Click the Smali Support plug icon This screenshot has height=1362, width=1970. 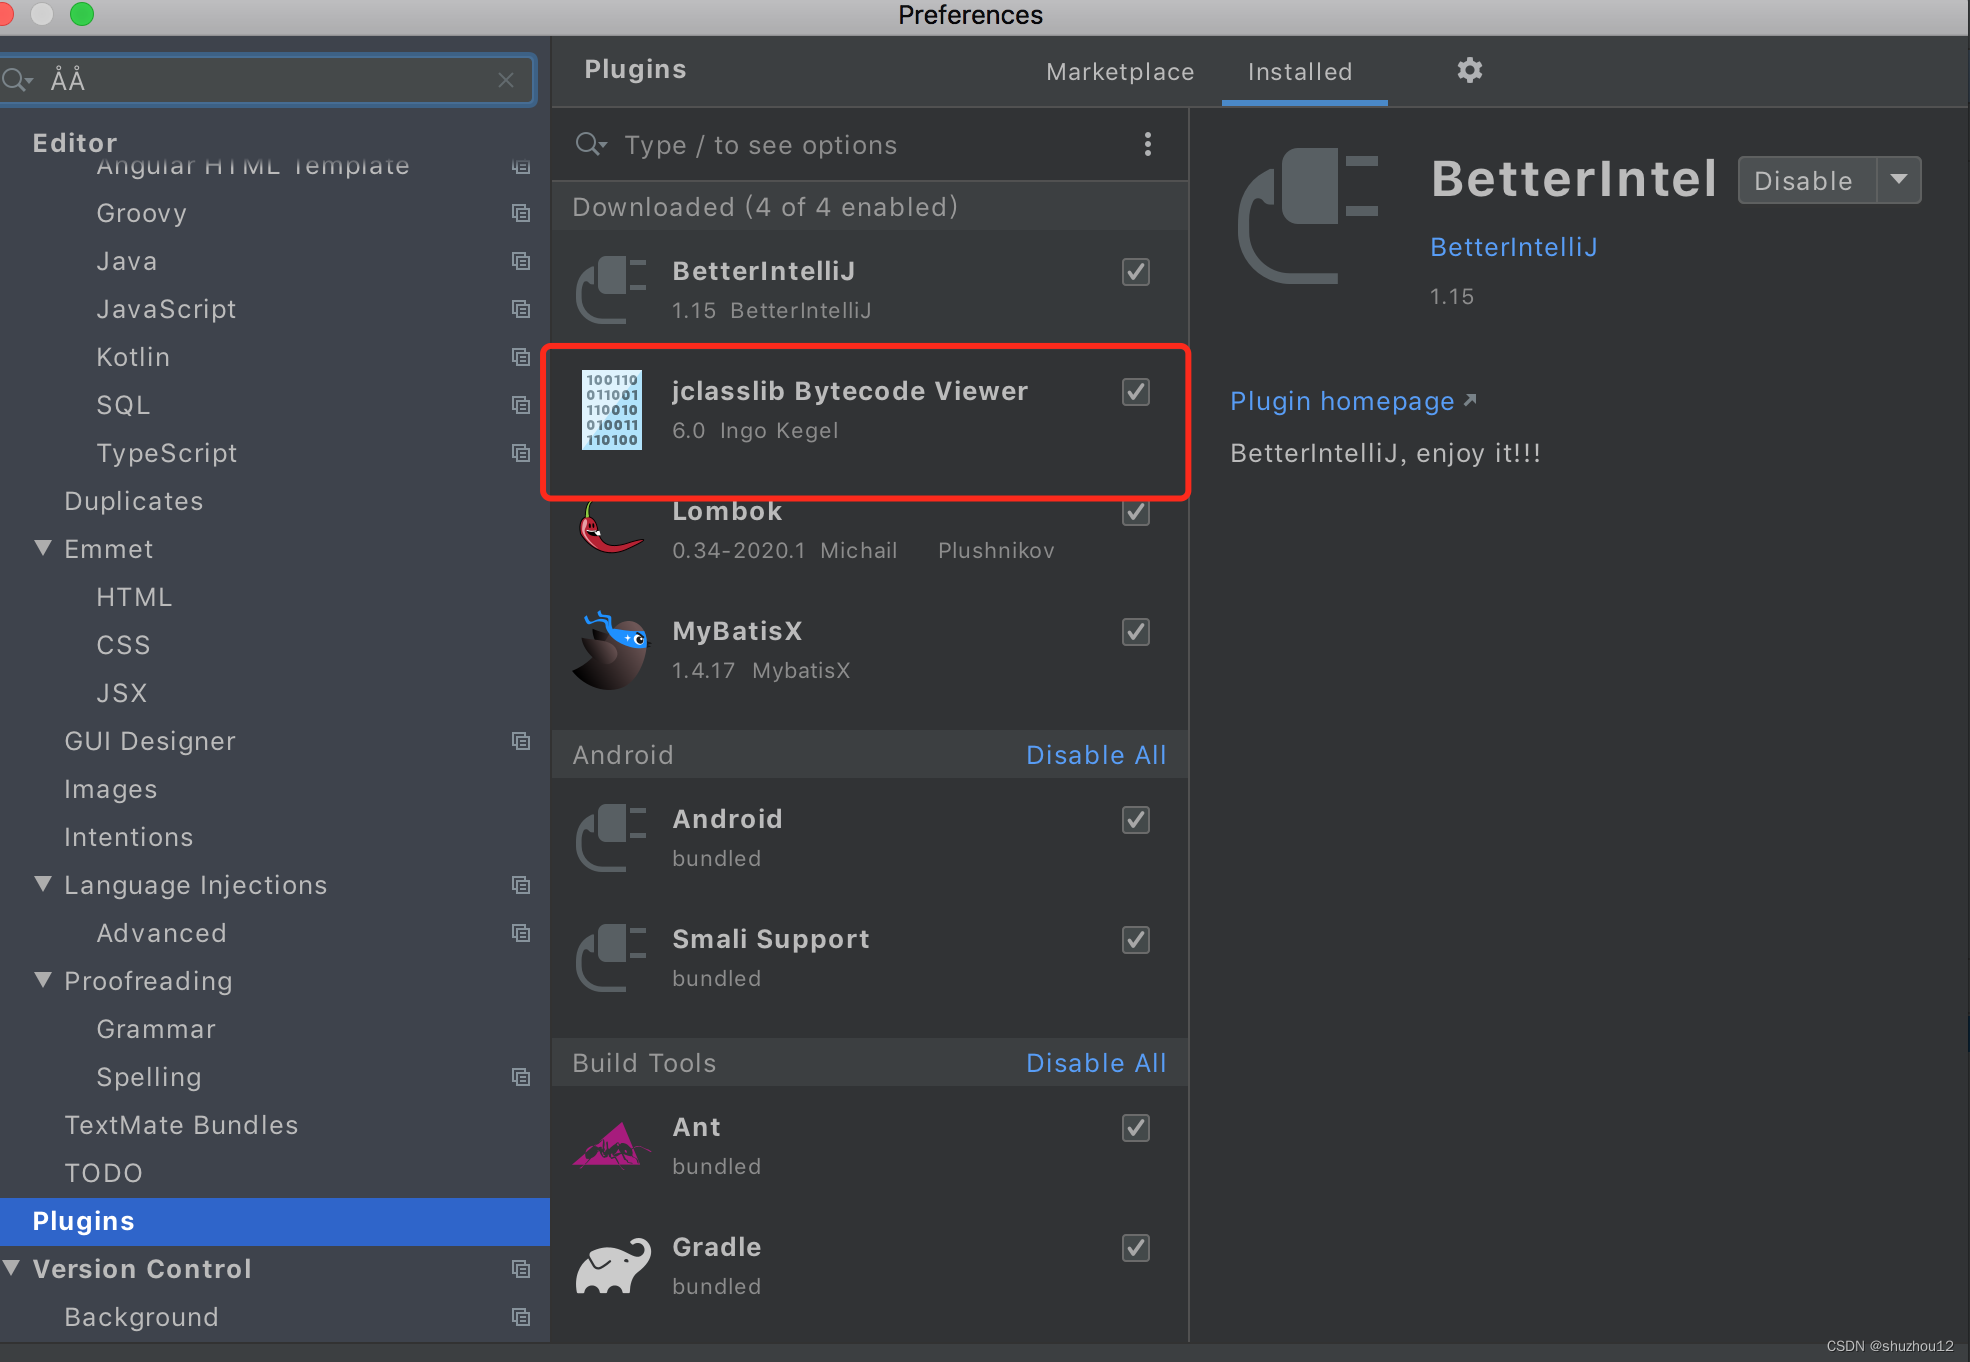point(611,958)
